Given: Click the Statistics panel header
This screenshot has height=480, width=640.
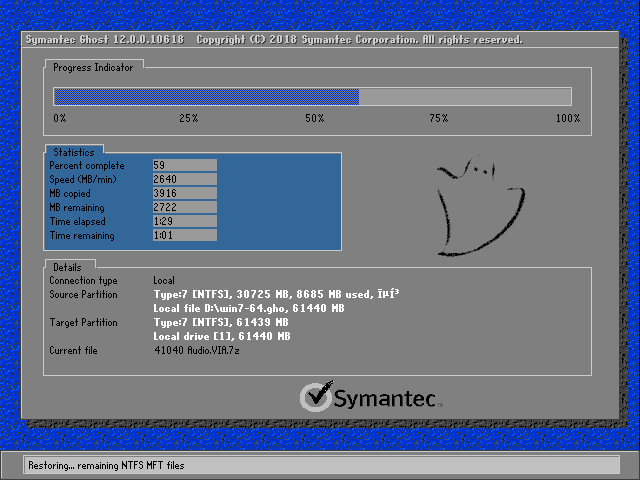Looking at the screenshot, I should [74, 152].
